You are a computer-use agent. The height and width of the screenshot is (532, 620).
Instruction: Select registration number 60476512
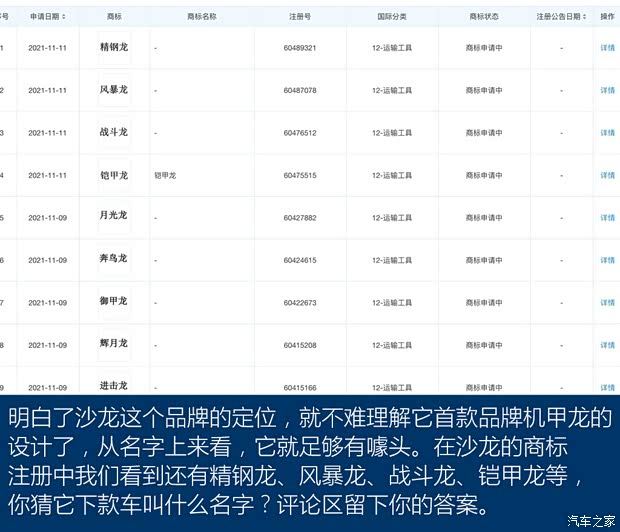[x=300, y=133]
